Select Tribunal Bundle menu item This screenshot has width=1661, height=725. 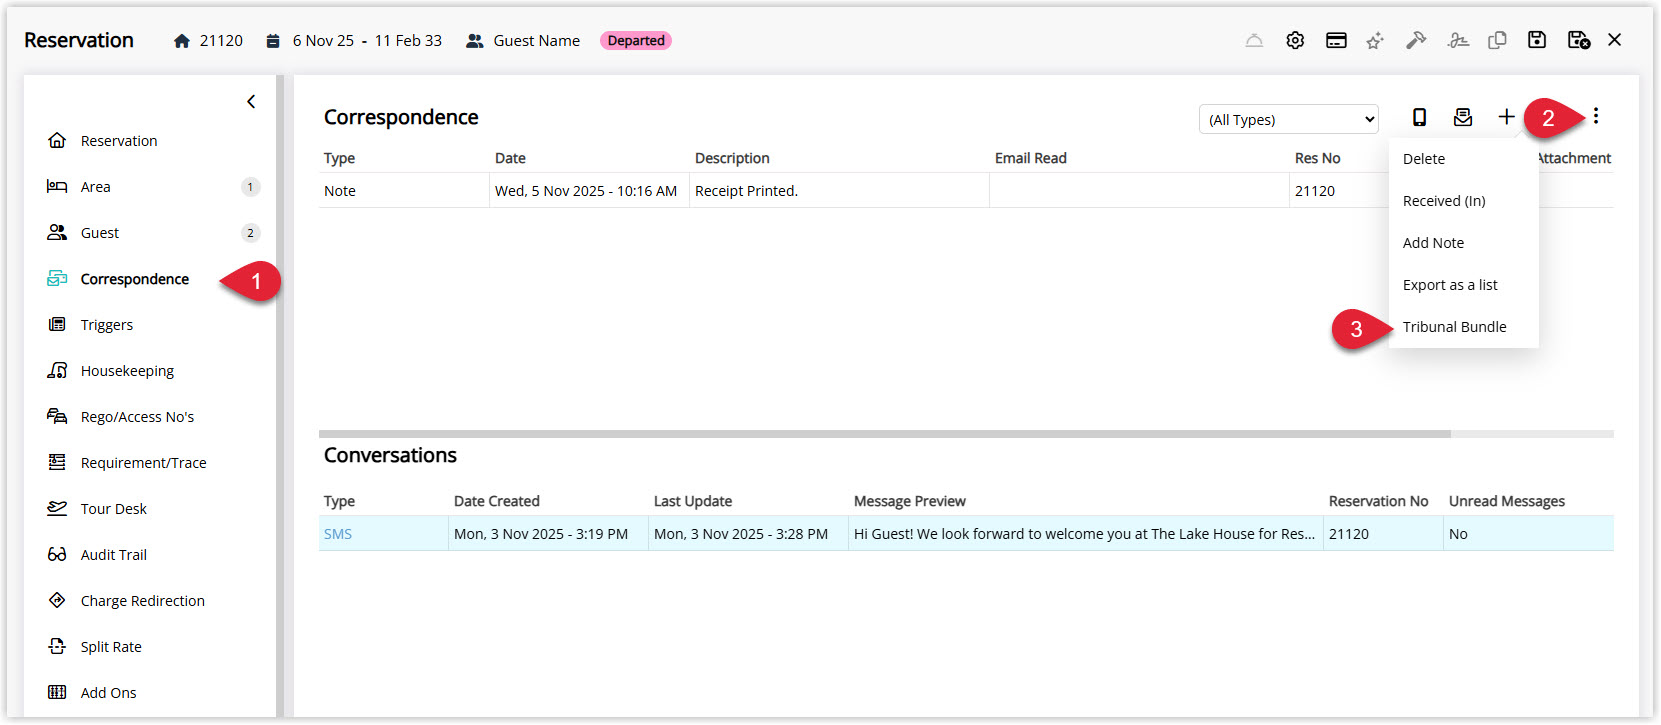pos(1463,327)
